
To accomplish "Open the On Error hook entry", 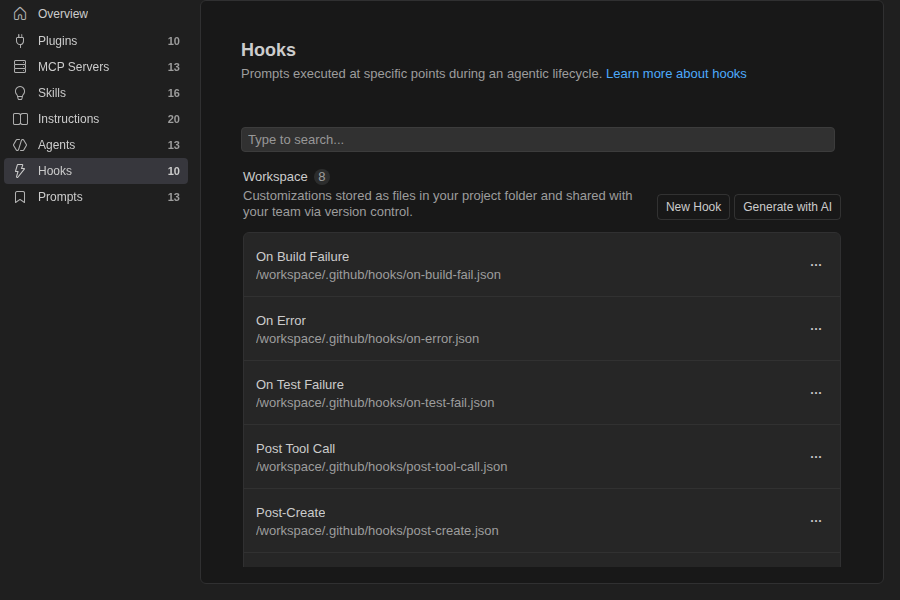I will (x=542, y=329).
